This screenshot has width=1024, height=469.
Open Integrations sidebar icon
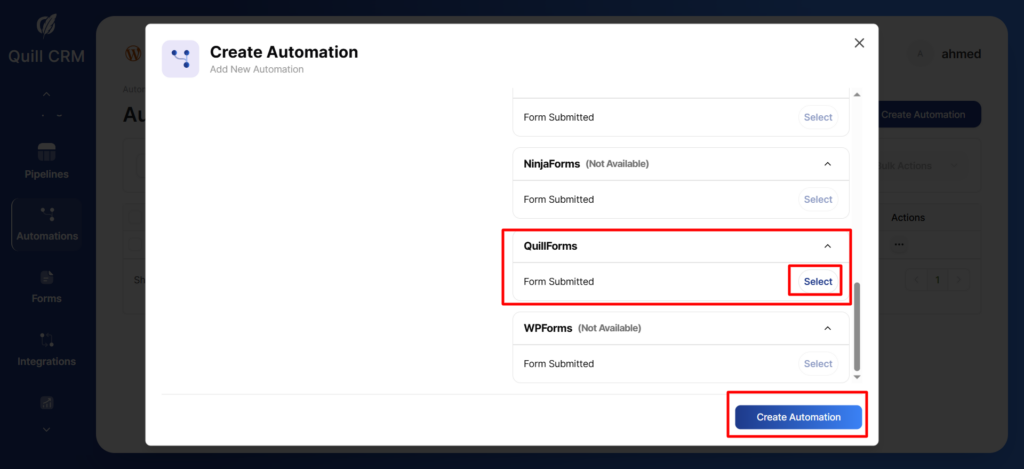tap(46, 340)
